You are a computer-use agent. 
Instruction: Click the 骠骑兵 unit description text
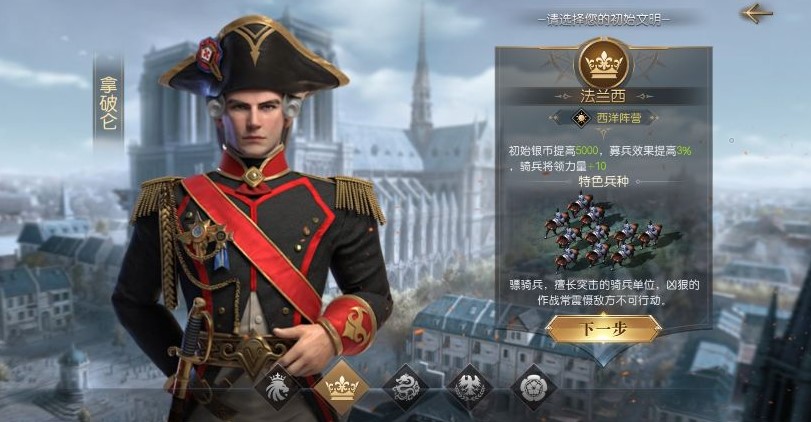(604, 292)
